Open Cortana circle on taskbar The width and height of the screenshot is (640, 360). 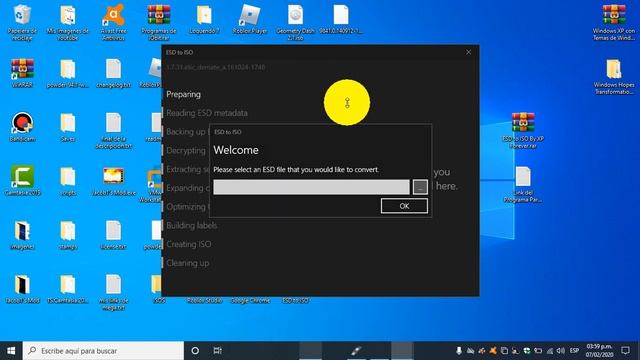[195, 351]
